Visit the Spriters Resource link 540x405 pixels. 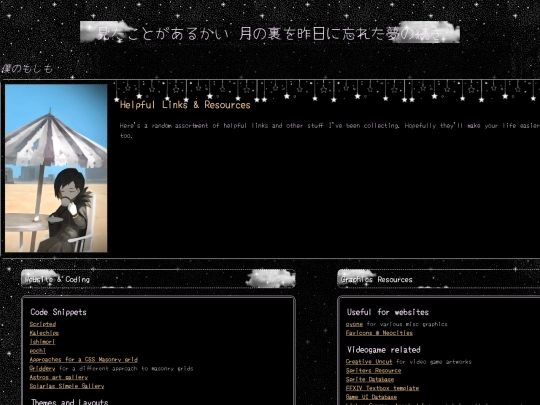coord(374,371)
